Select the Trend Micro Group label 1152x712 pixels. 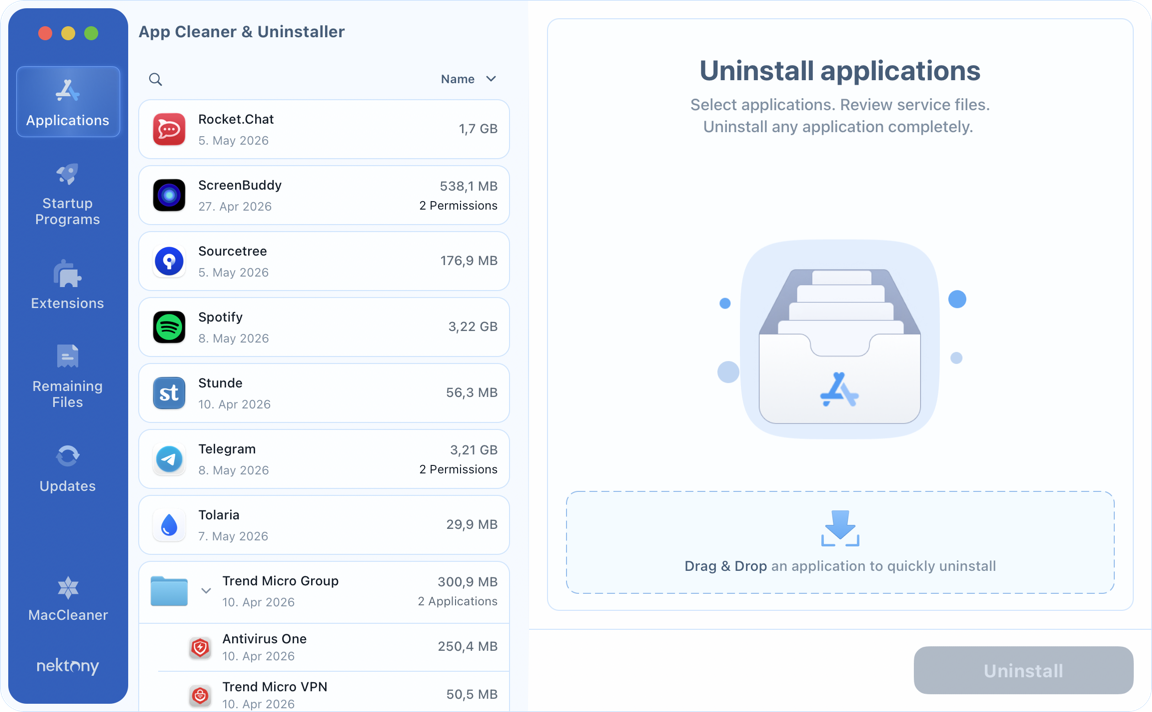tap(281, 580)
